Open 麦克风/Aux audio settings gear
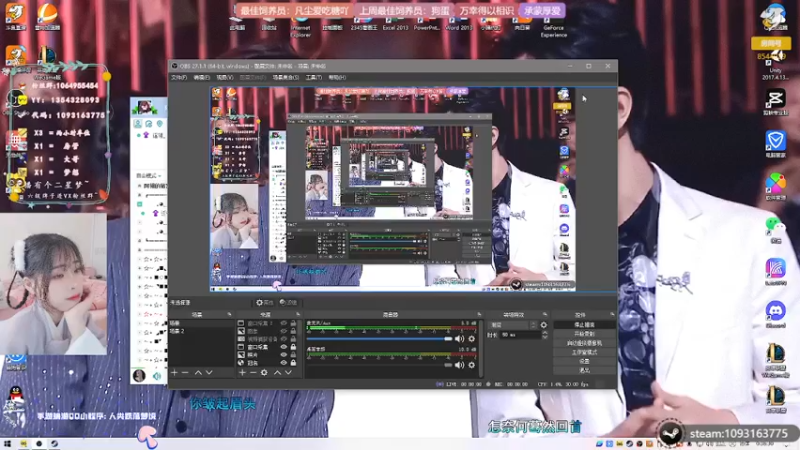 pos(471,339)
